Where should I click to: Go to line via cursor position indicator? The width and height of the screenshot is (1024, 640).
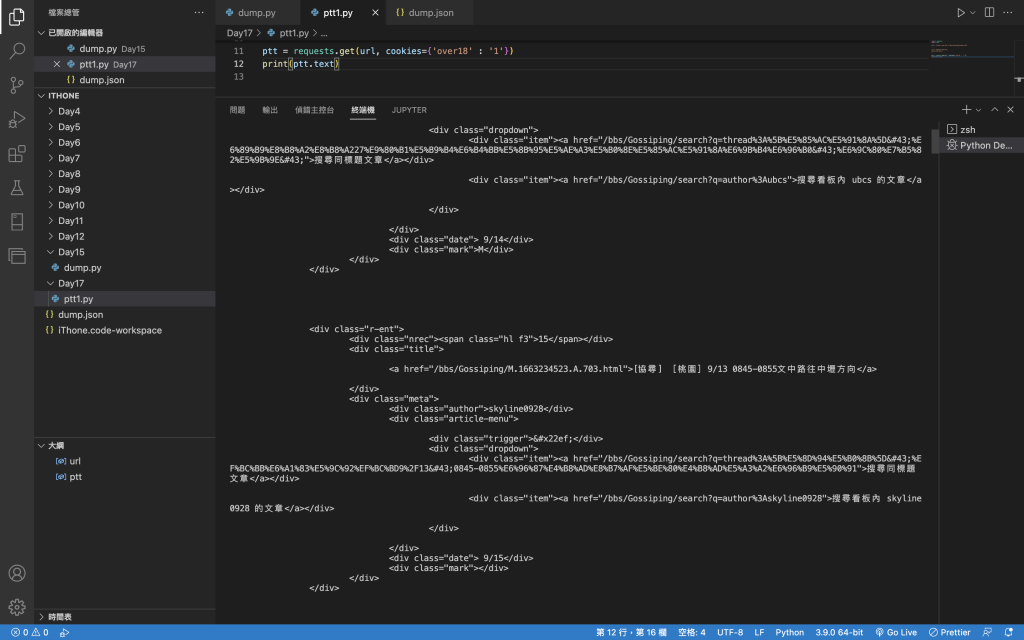[631, 632]
